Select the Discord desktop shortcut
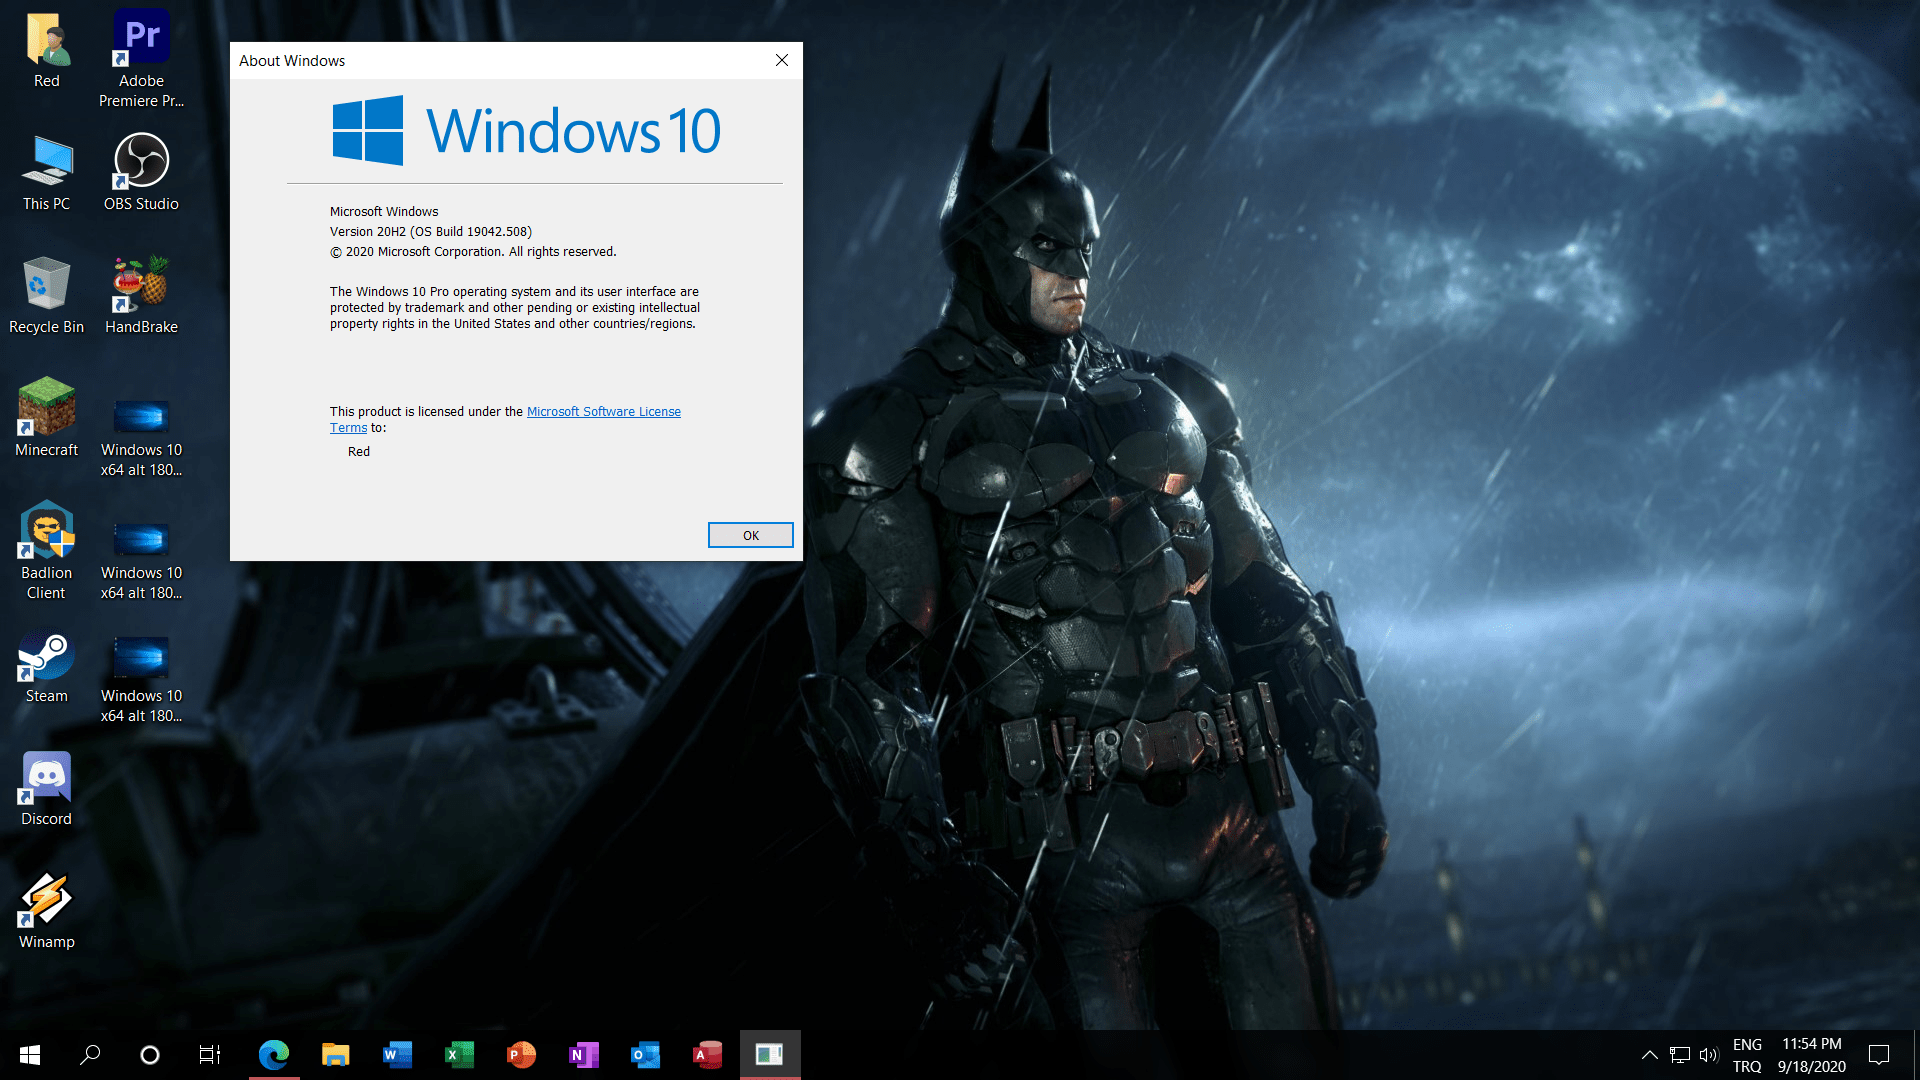This screenshot has height=1080, width=1920. click(x=46, y=787)
